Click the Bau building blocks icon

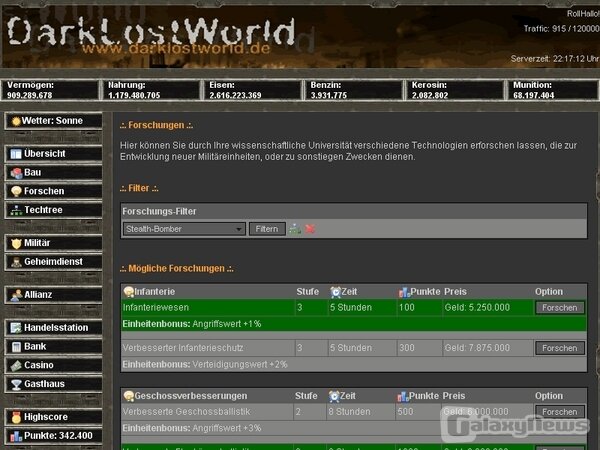point(16,173)
